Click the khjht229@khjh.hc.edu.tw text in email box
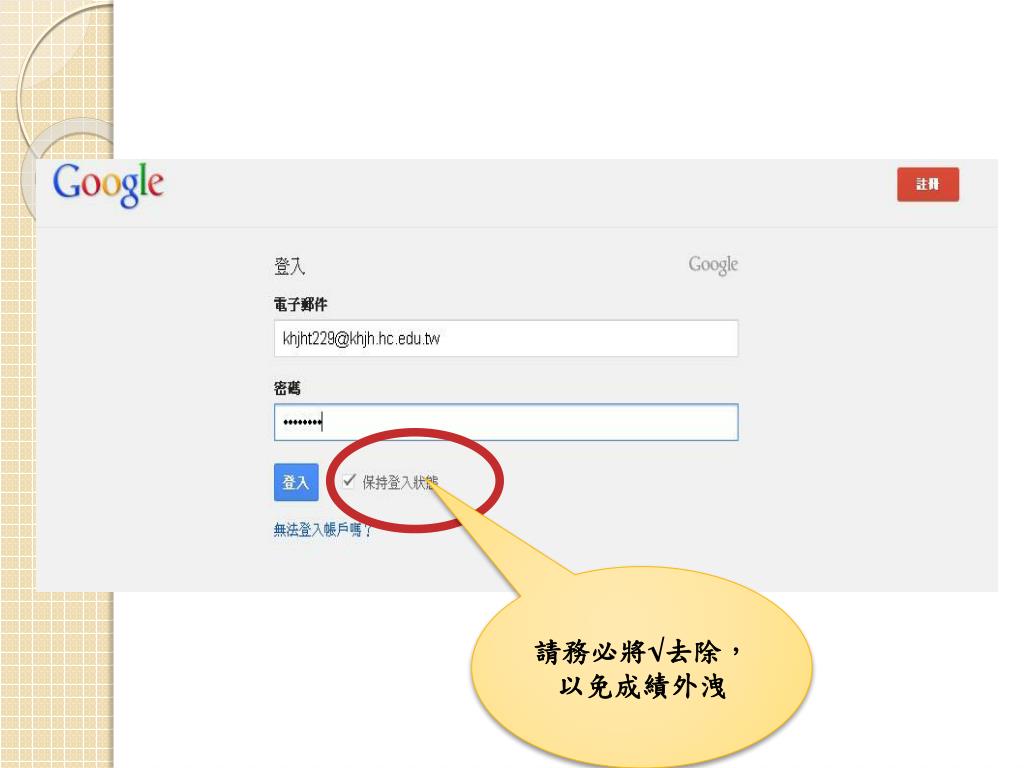1024x768 pixels. tap(361, 338)
